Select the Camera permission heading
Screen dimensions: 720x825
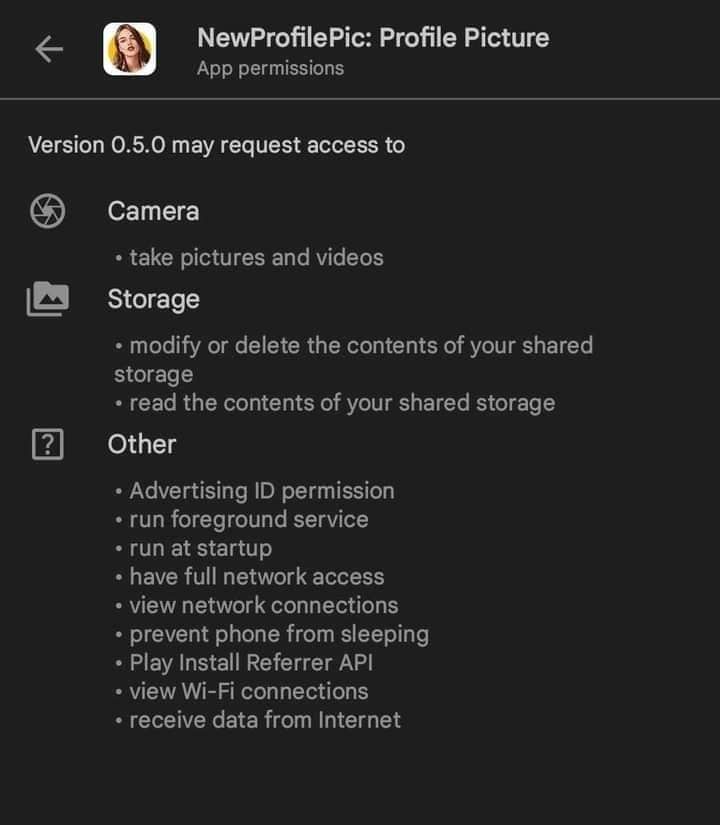click(153, 211)
